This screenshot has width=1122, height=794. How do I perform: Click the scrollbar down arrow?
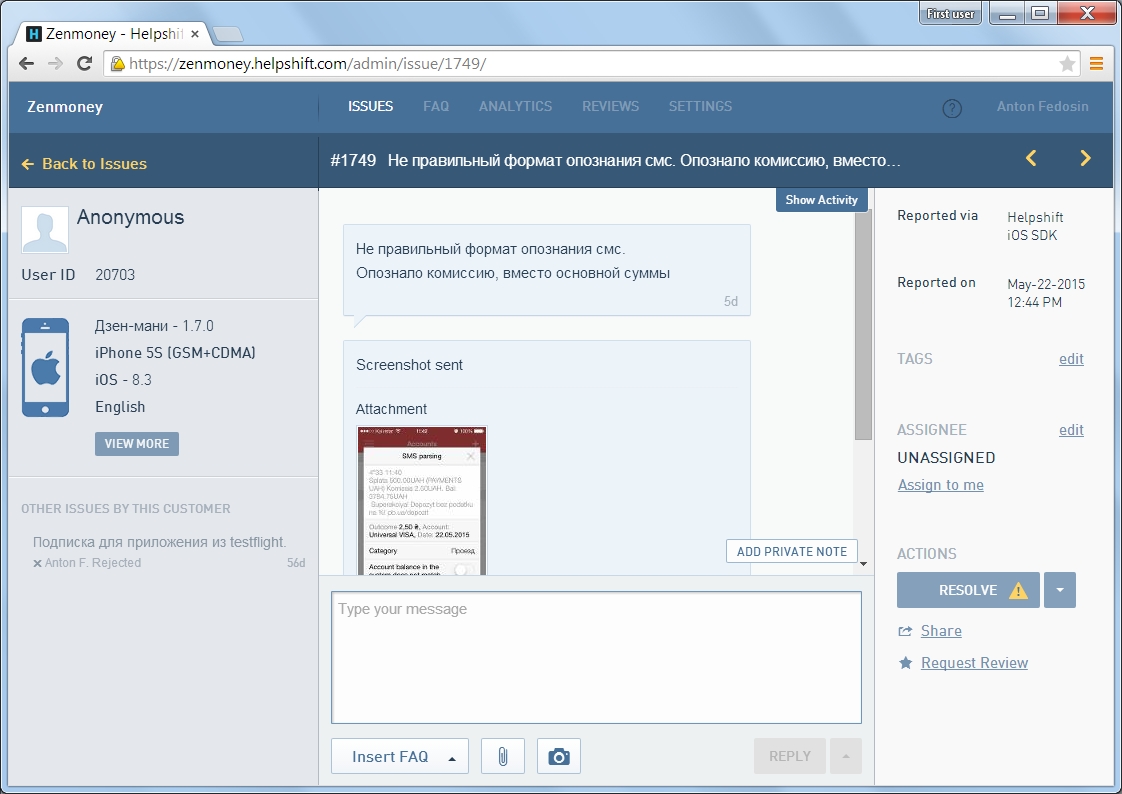click(x=864, y=564)
